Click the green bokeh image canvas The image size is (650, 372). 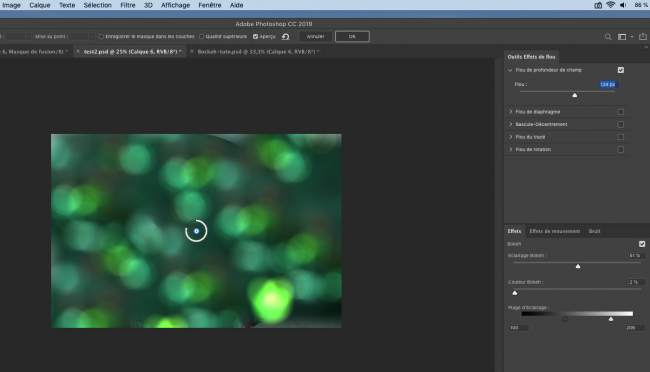(196, 231)
